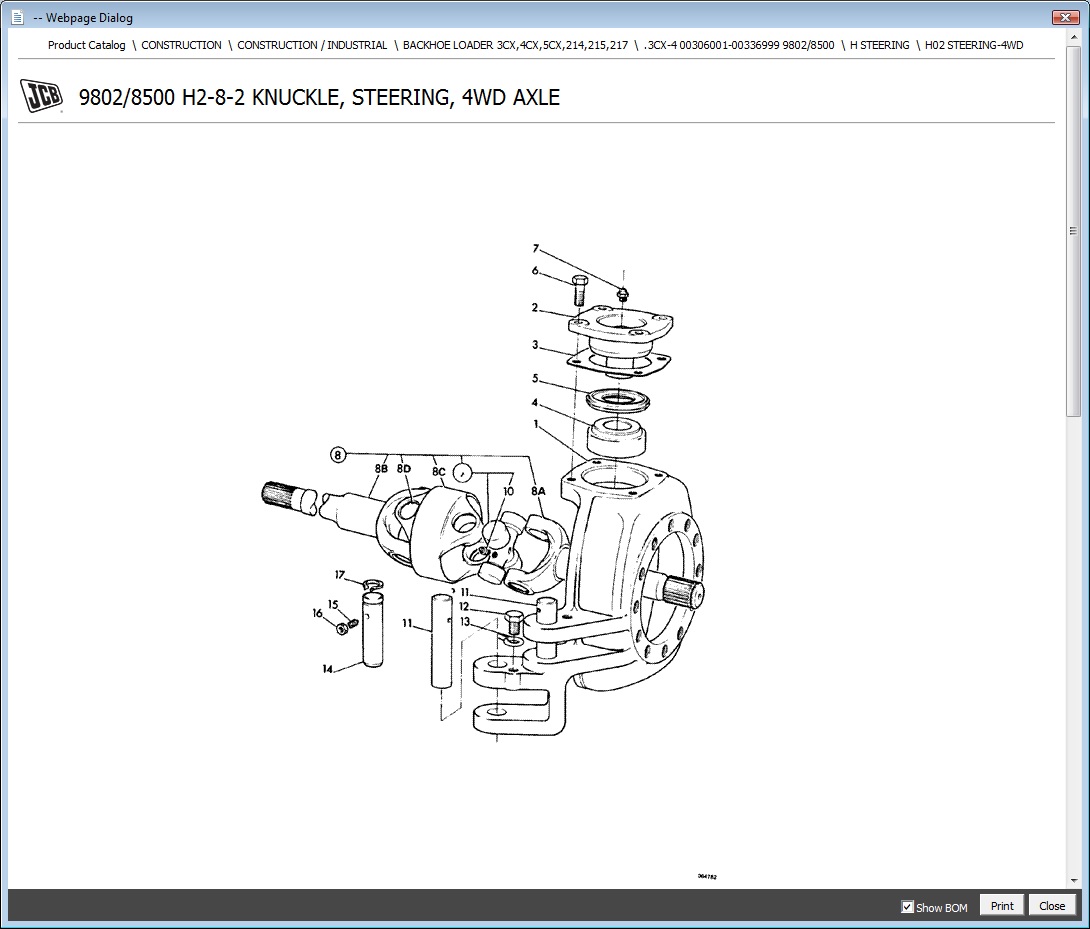Click callout number 17 label
Screen dimensions: 1090x929
coord(340,575)
